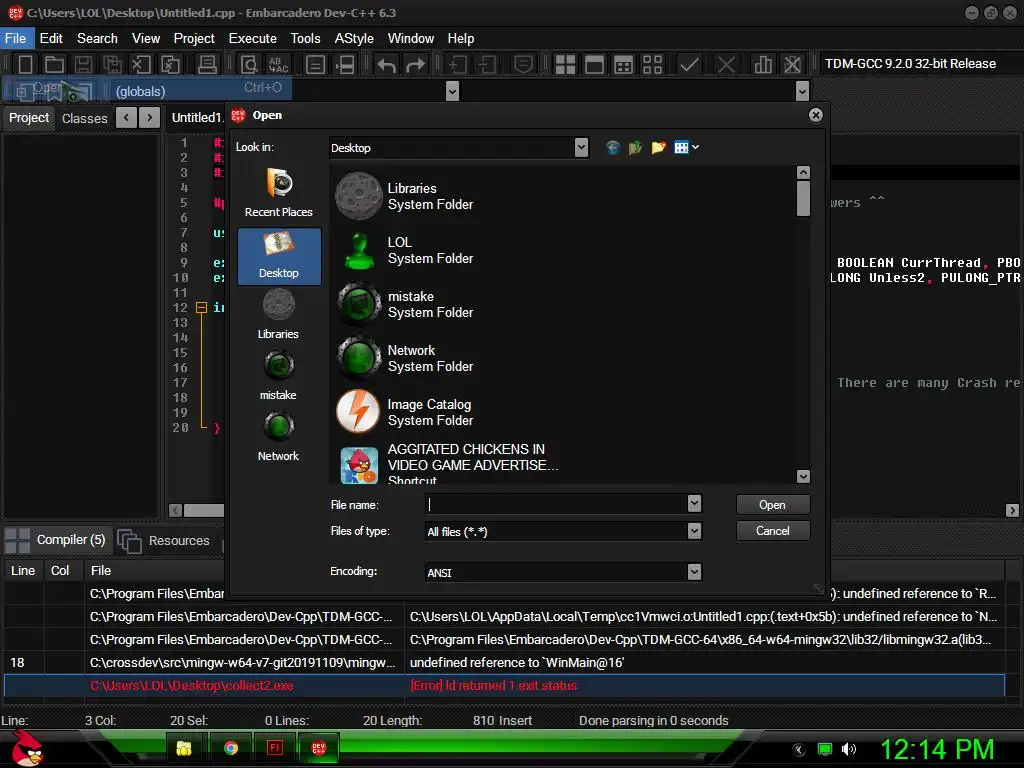This screenshot has width=1024, height=768.
Task: Click the Cancel button in dialog
Action: pos(773,531)
